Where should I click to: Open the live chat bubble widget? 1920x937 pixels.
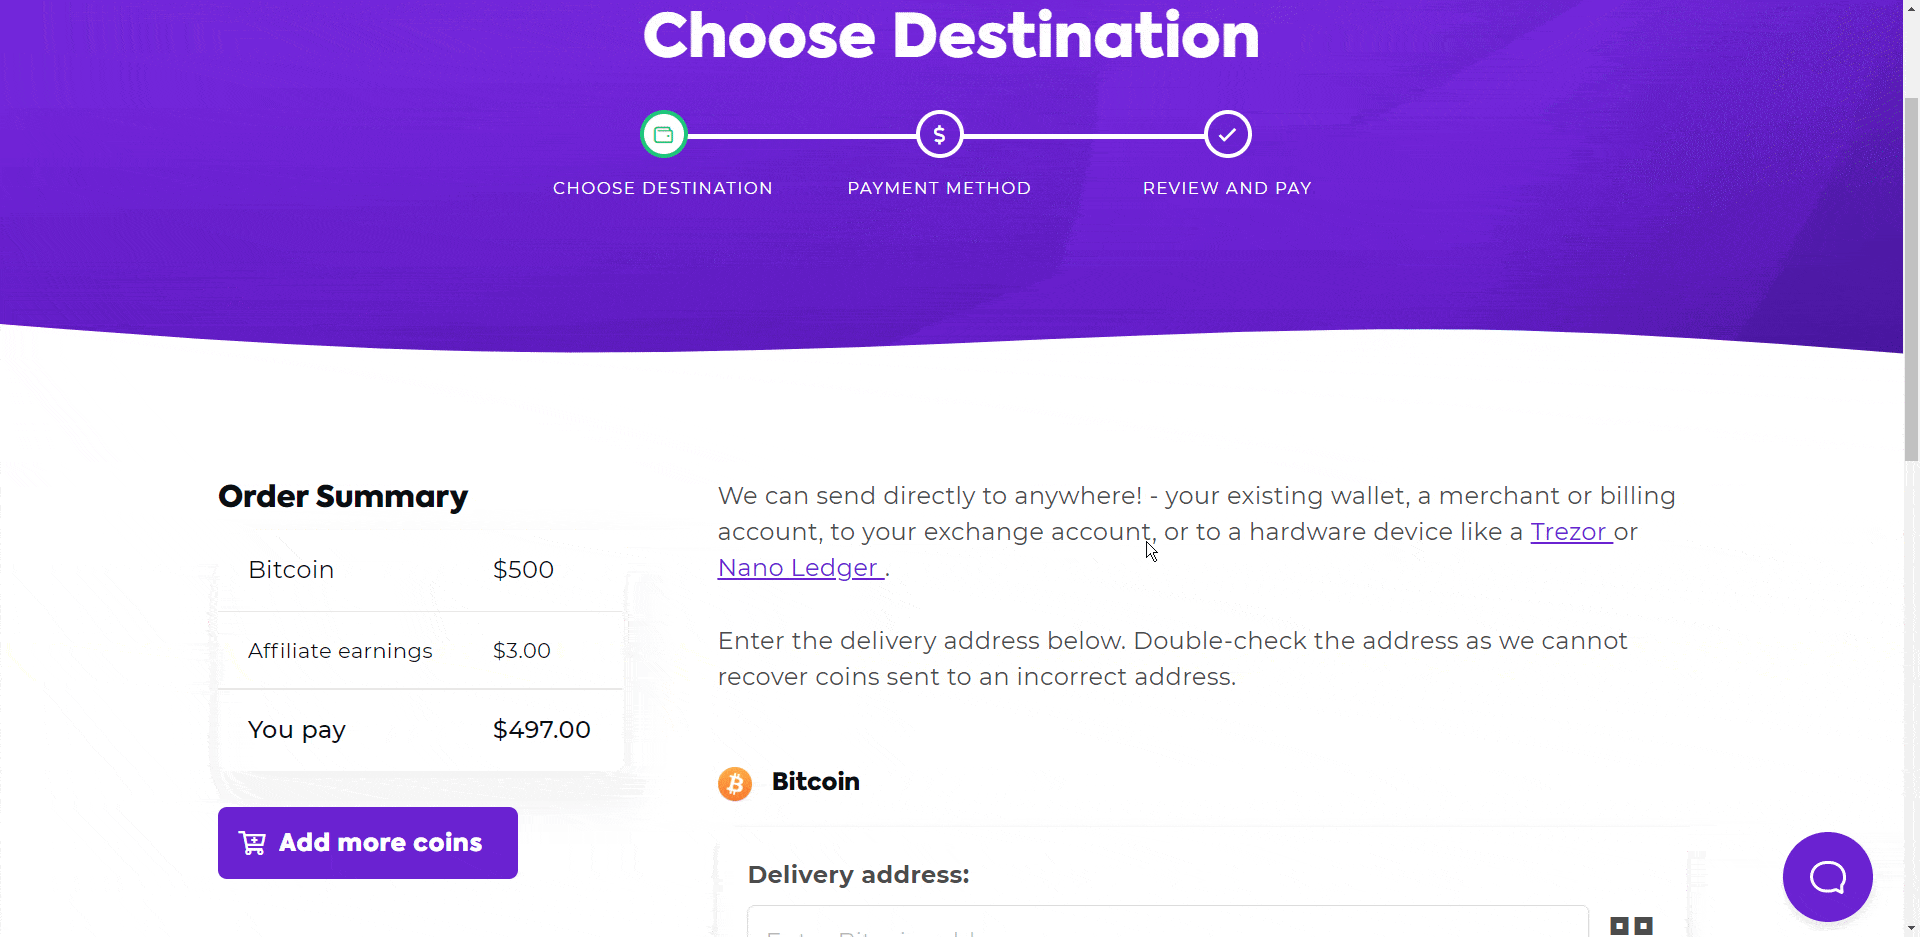click(1827, 877)
